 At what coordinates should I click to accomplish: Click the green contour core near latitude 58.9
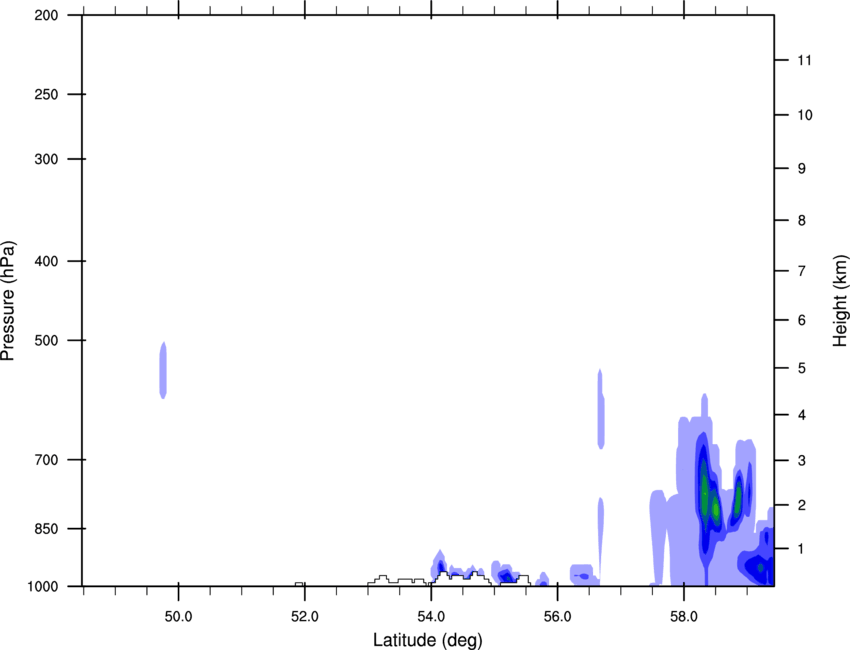point(738,497)
